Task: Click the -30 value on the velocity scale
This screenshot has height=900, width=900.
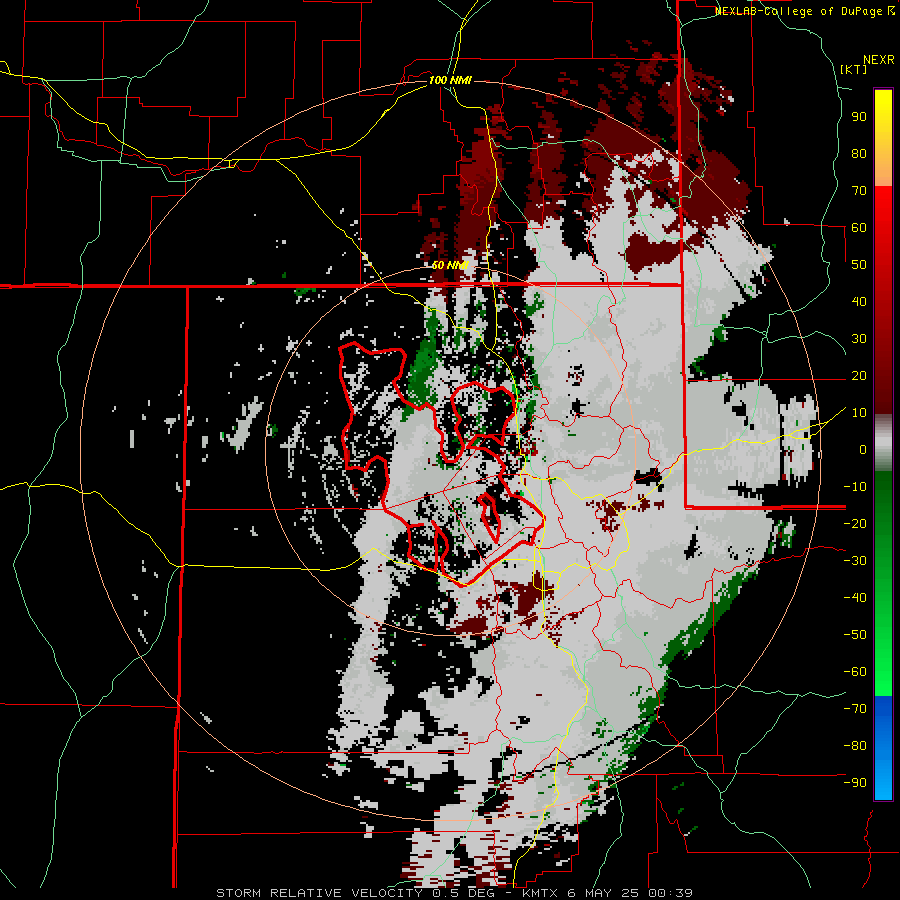Action: [x=856, y=561]
